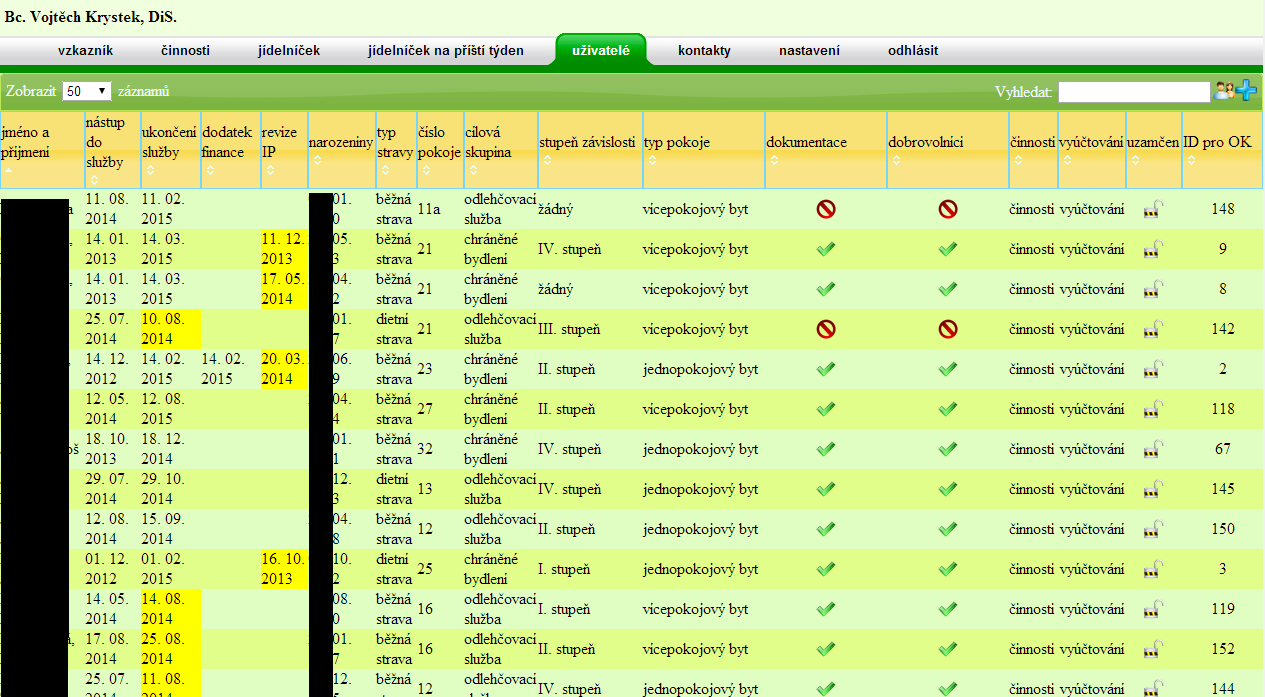The image size is (1265, 697).
Task: Open vyúčtování link in row ID 119
Action: point(1091,609)
